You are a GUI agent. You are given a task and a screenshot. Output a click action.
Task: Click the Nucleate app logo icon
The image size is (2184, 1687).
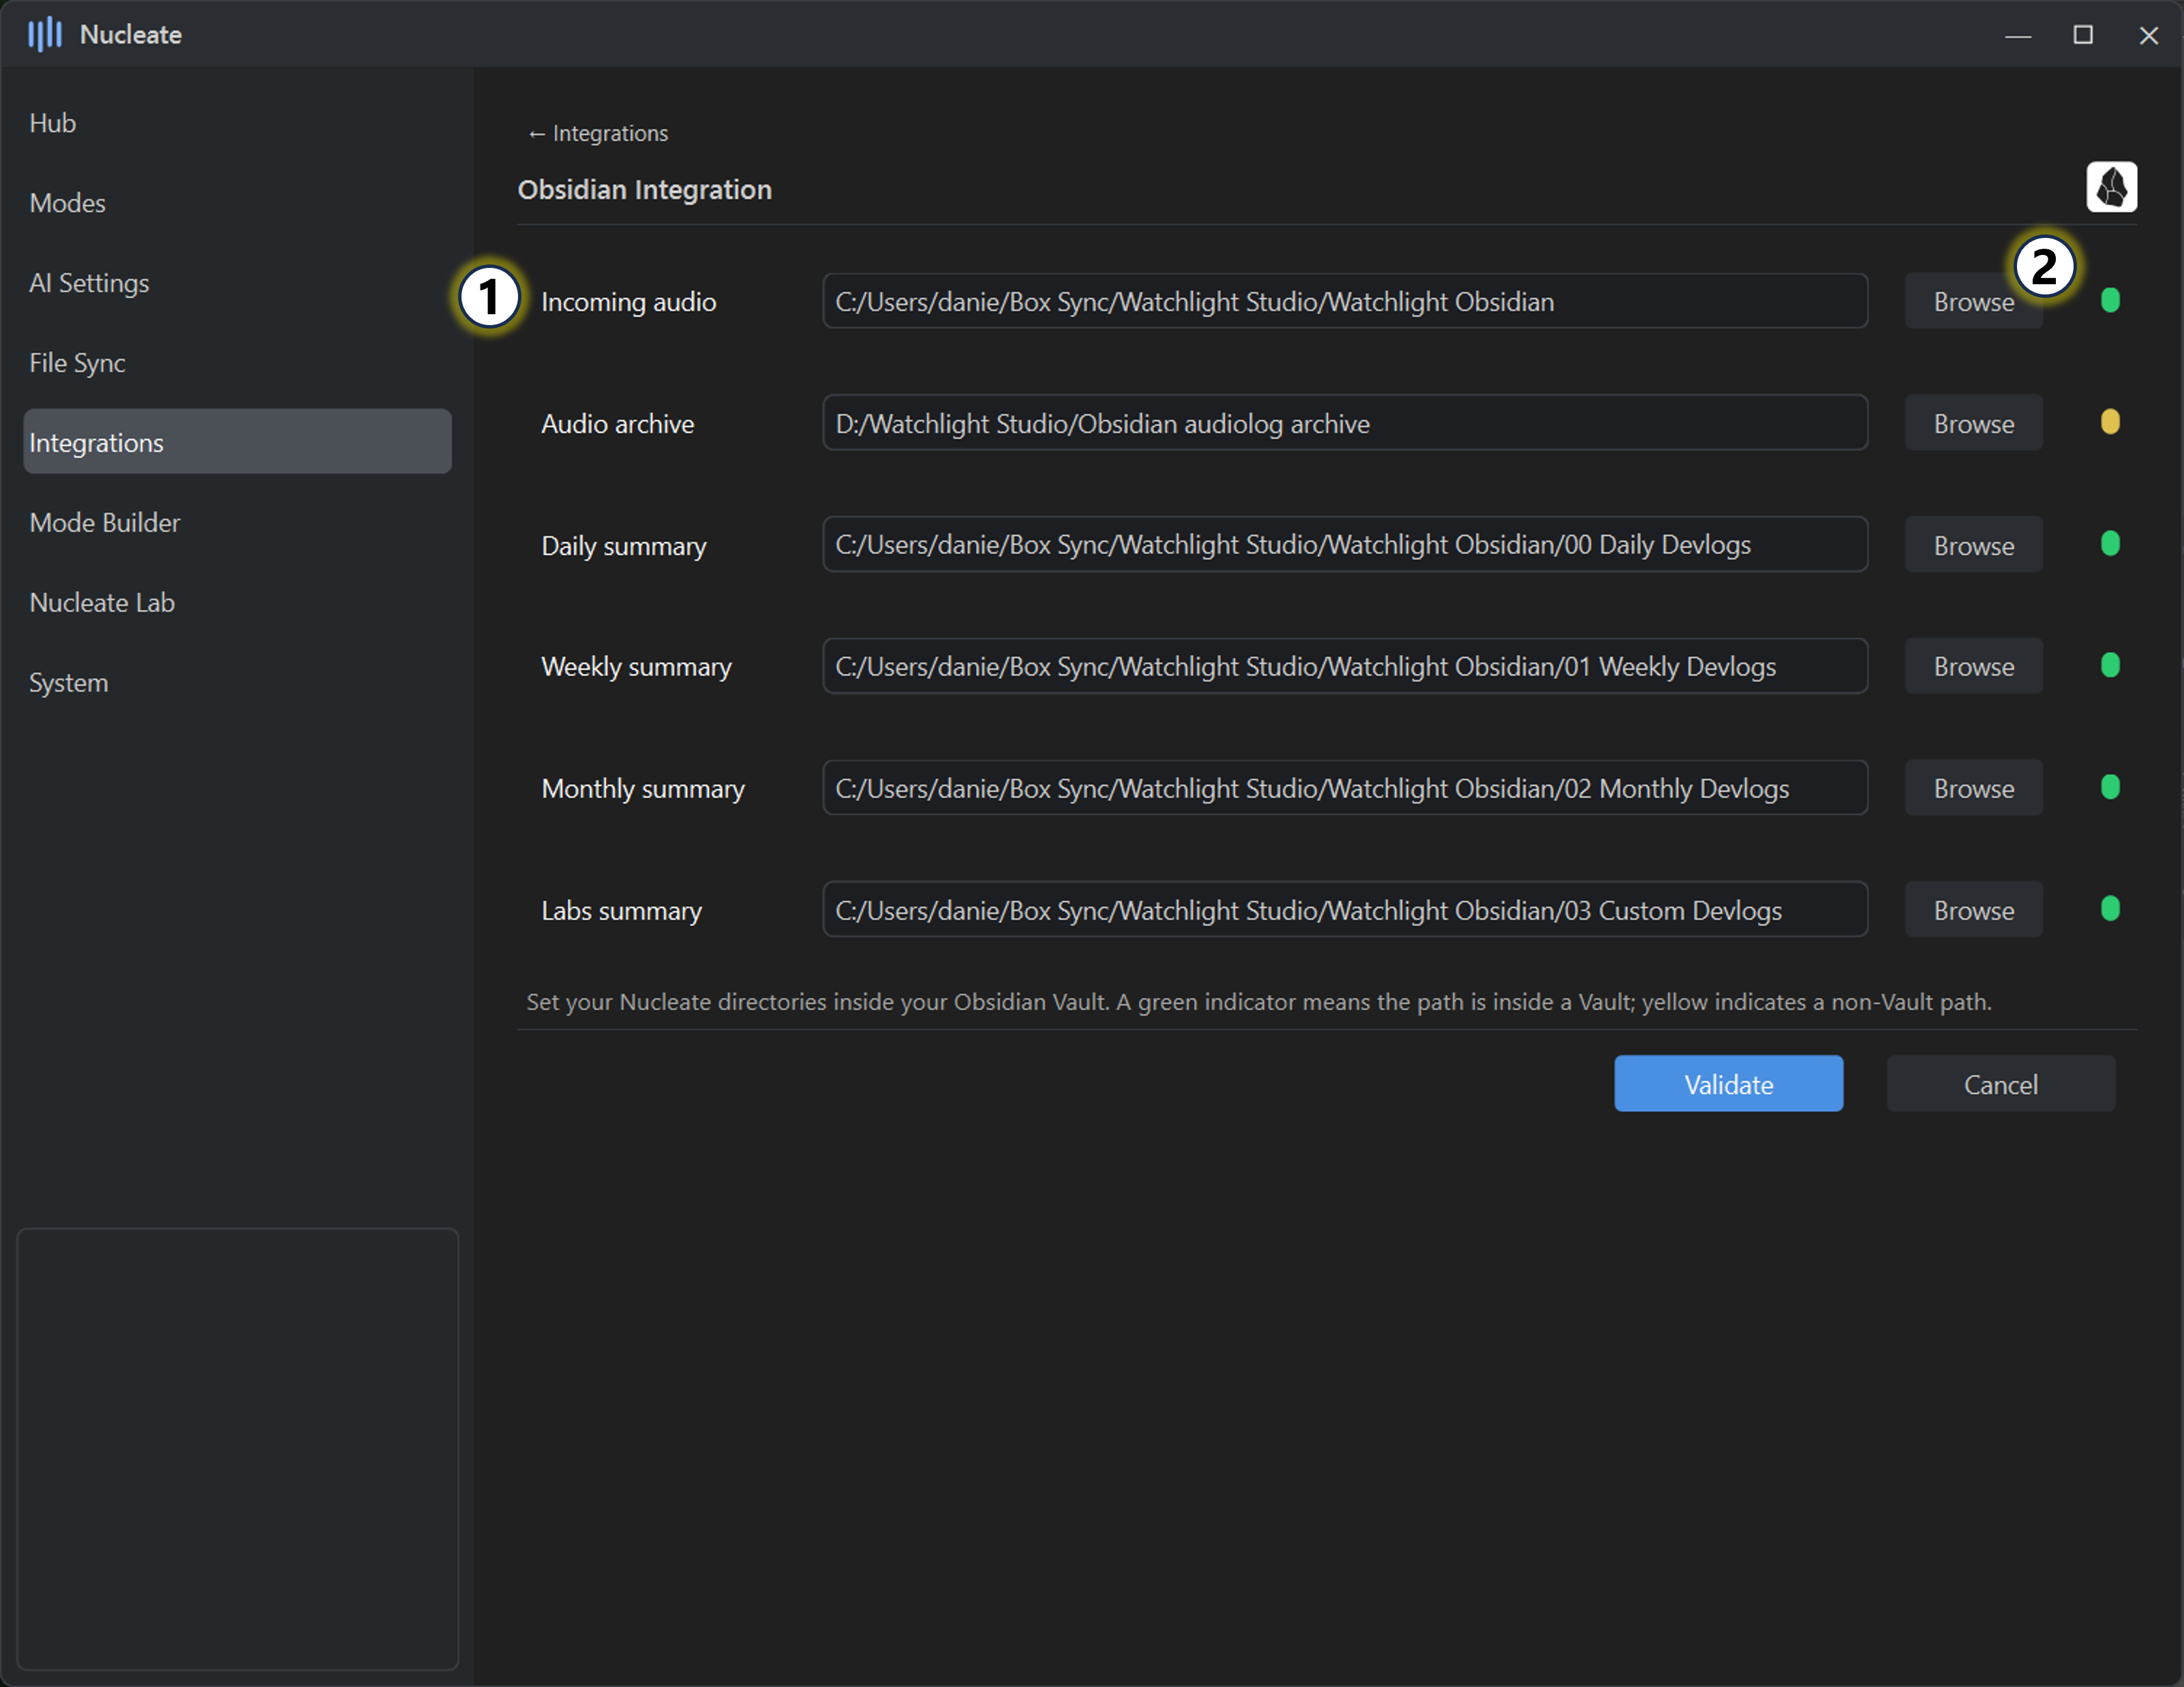point(44,35)
